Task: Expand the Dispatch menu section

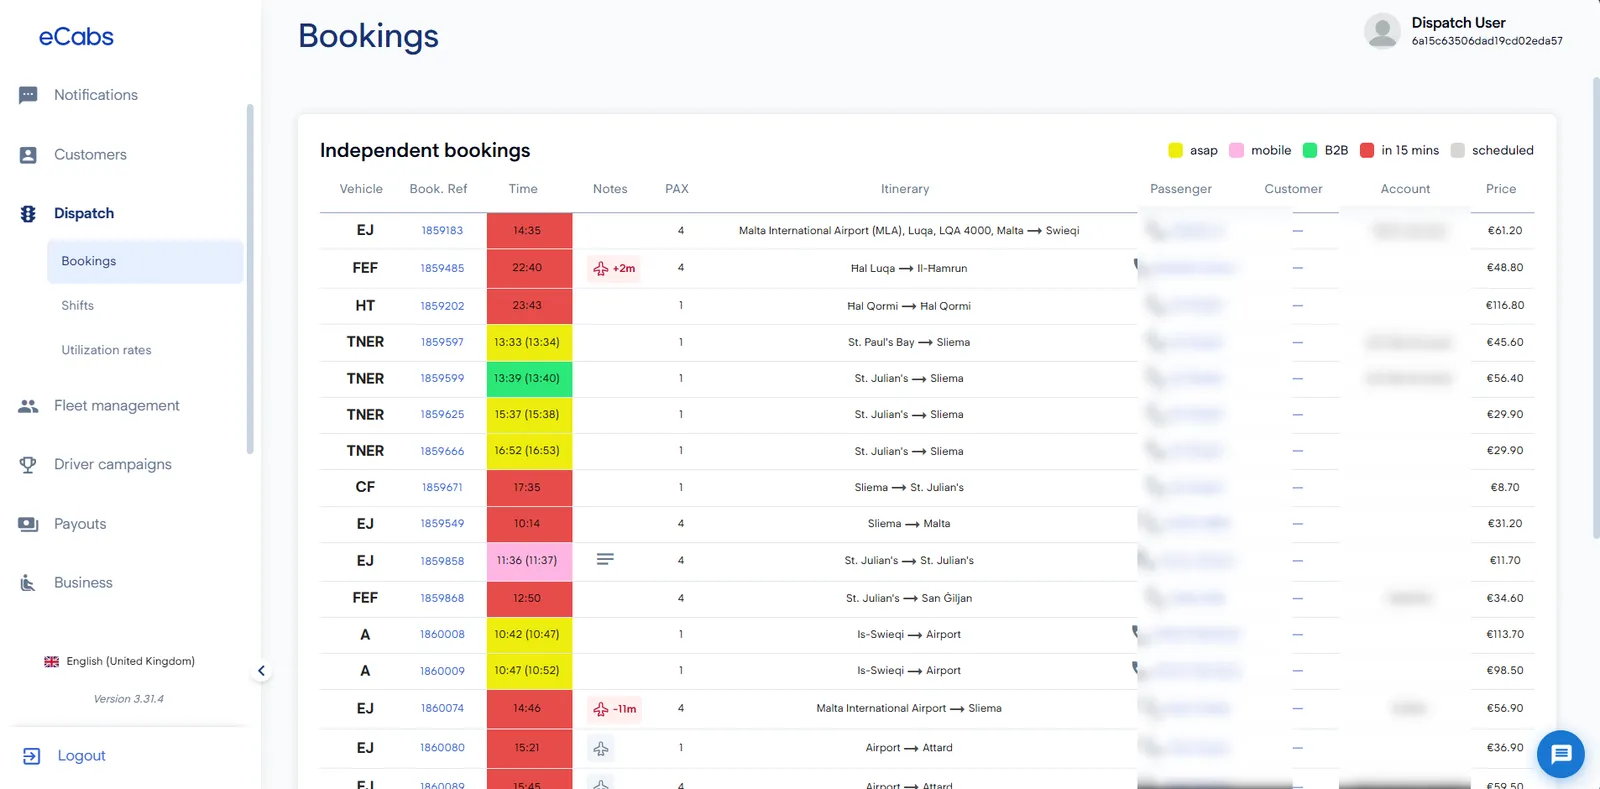Action: click(84, 214)
